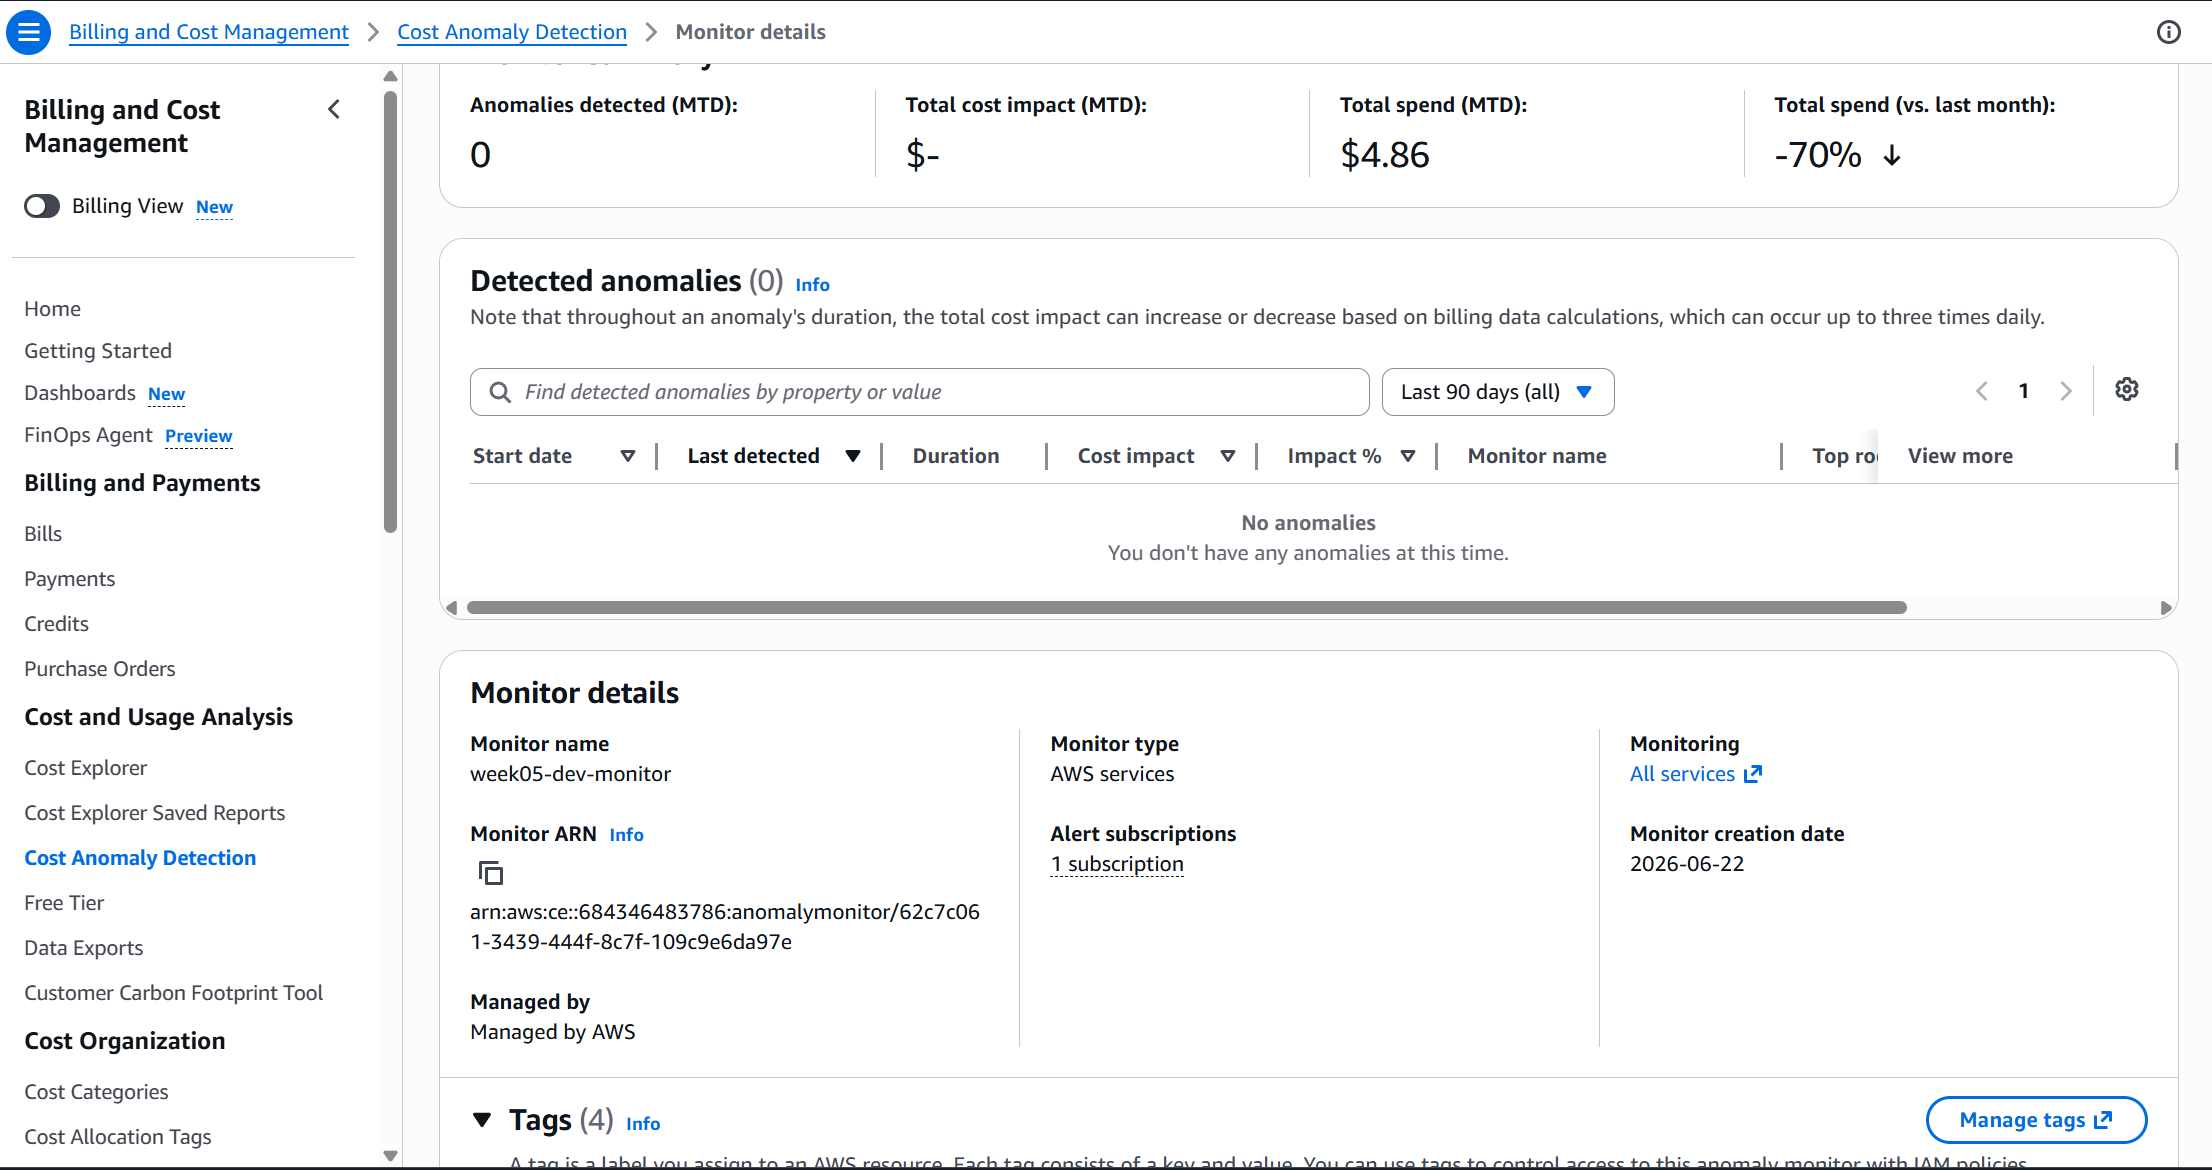
Task: Open Cost Categories in the sidebar
Action: 96,1092
